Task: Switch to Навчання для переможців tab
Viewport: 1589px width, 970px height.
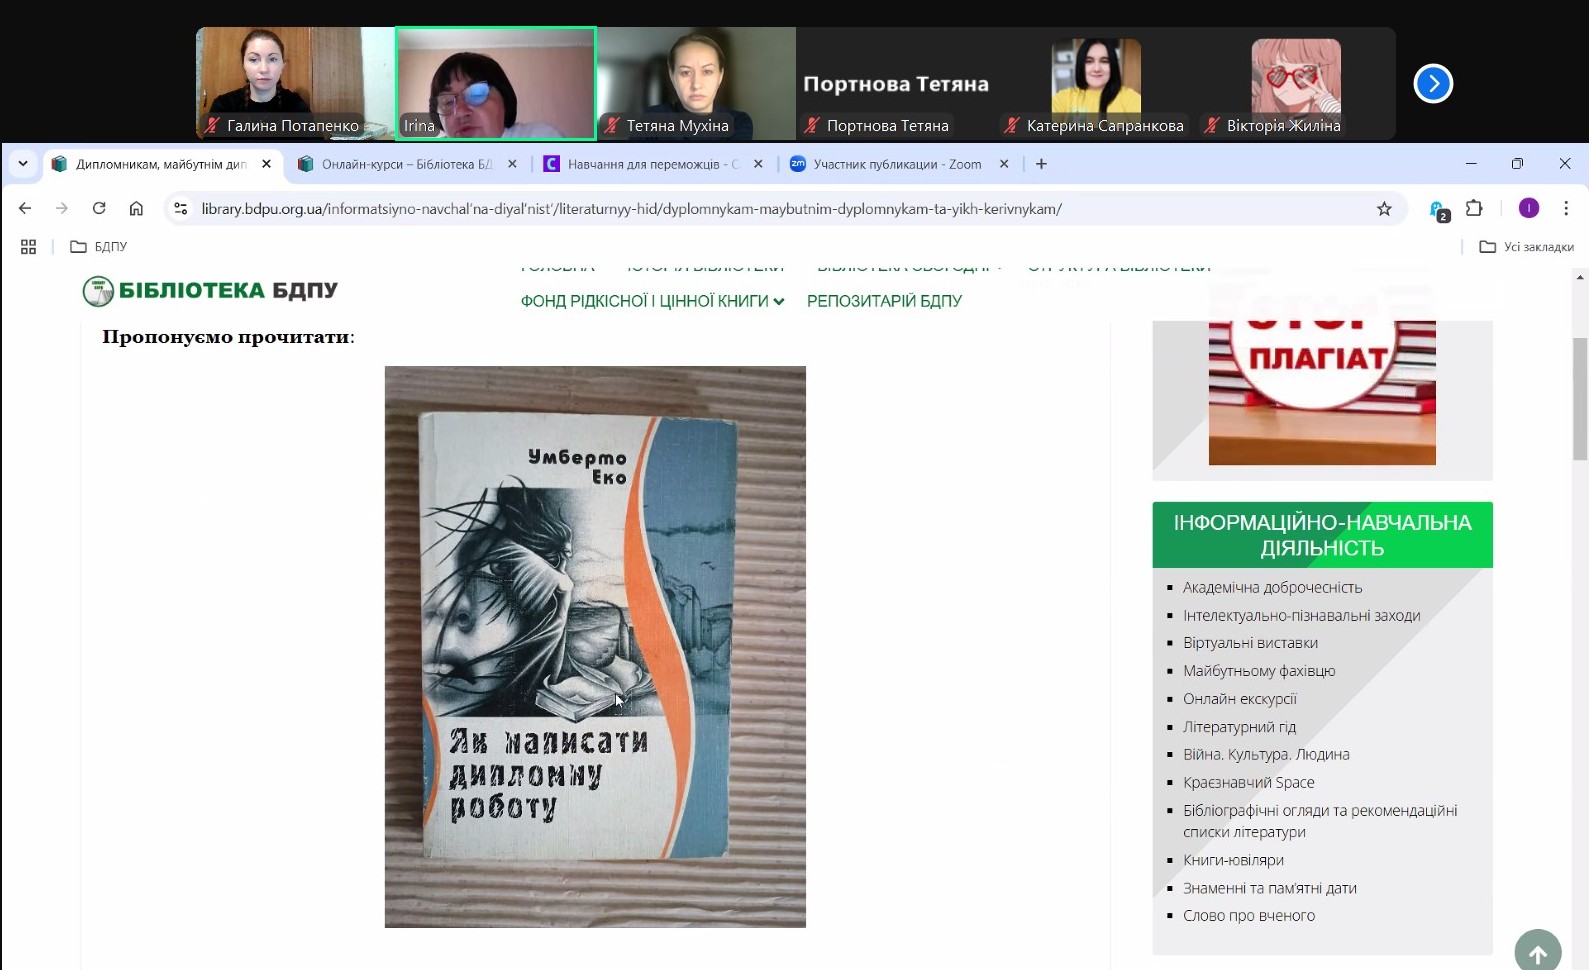Action: (652, 164)
